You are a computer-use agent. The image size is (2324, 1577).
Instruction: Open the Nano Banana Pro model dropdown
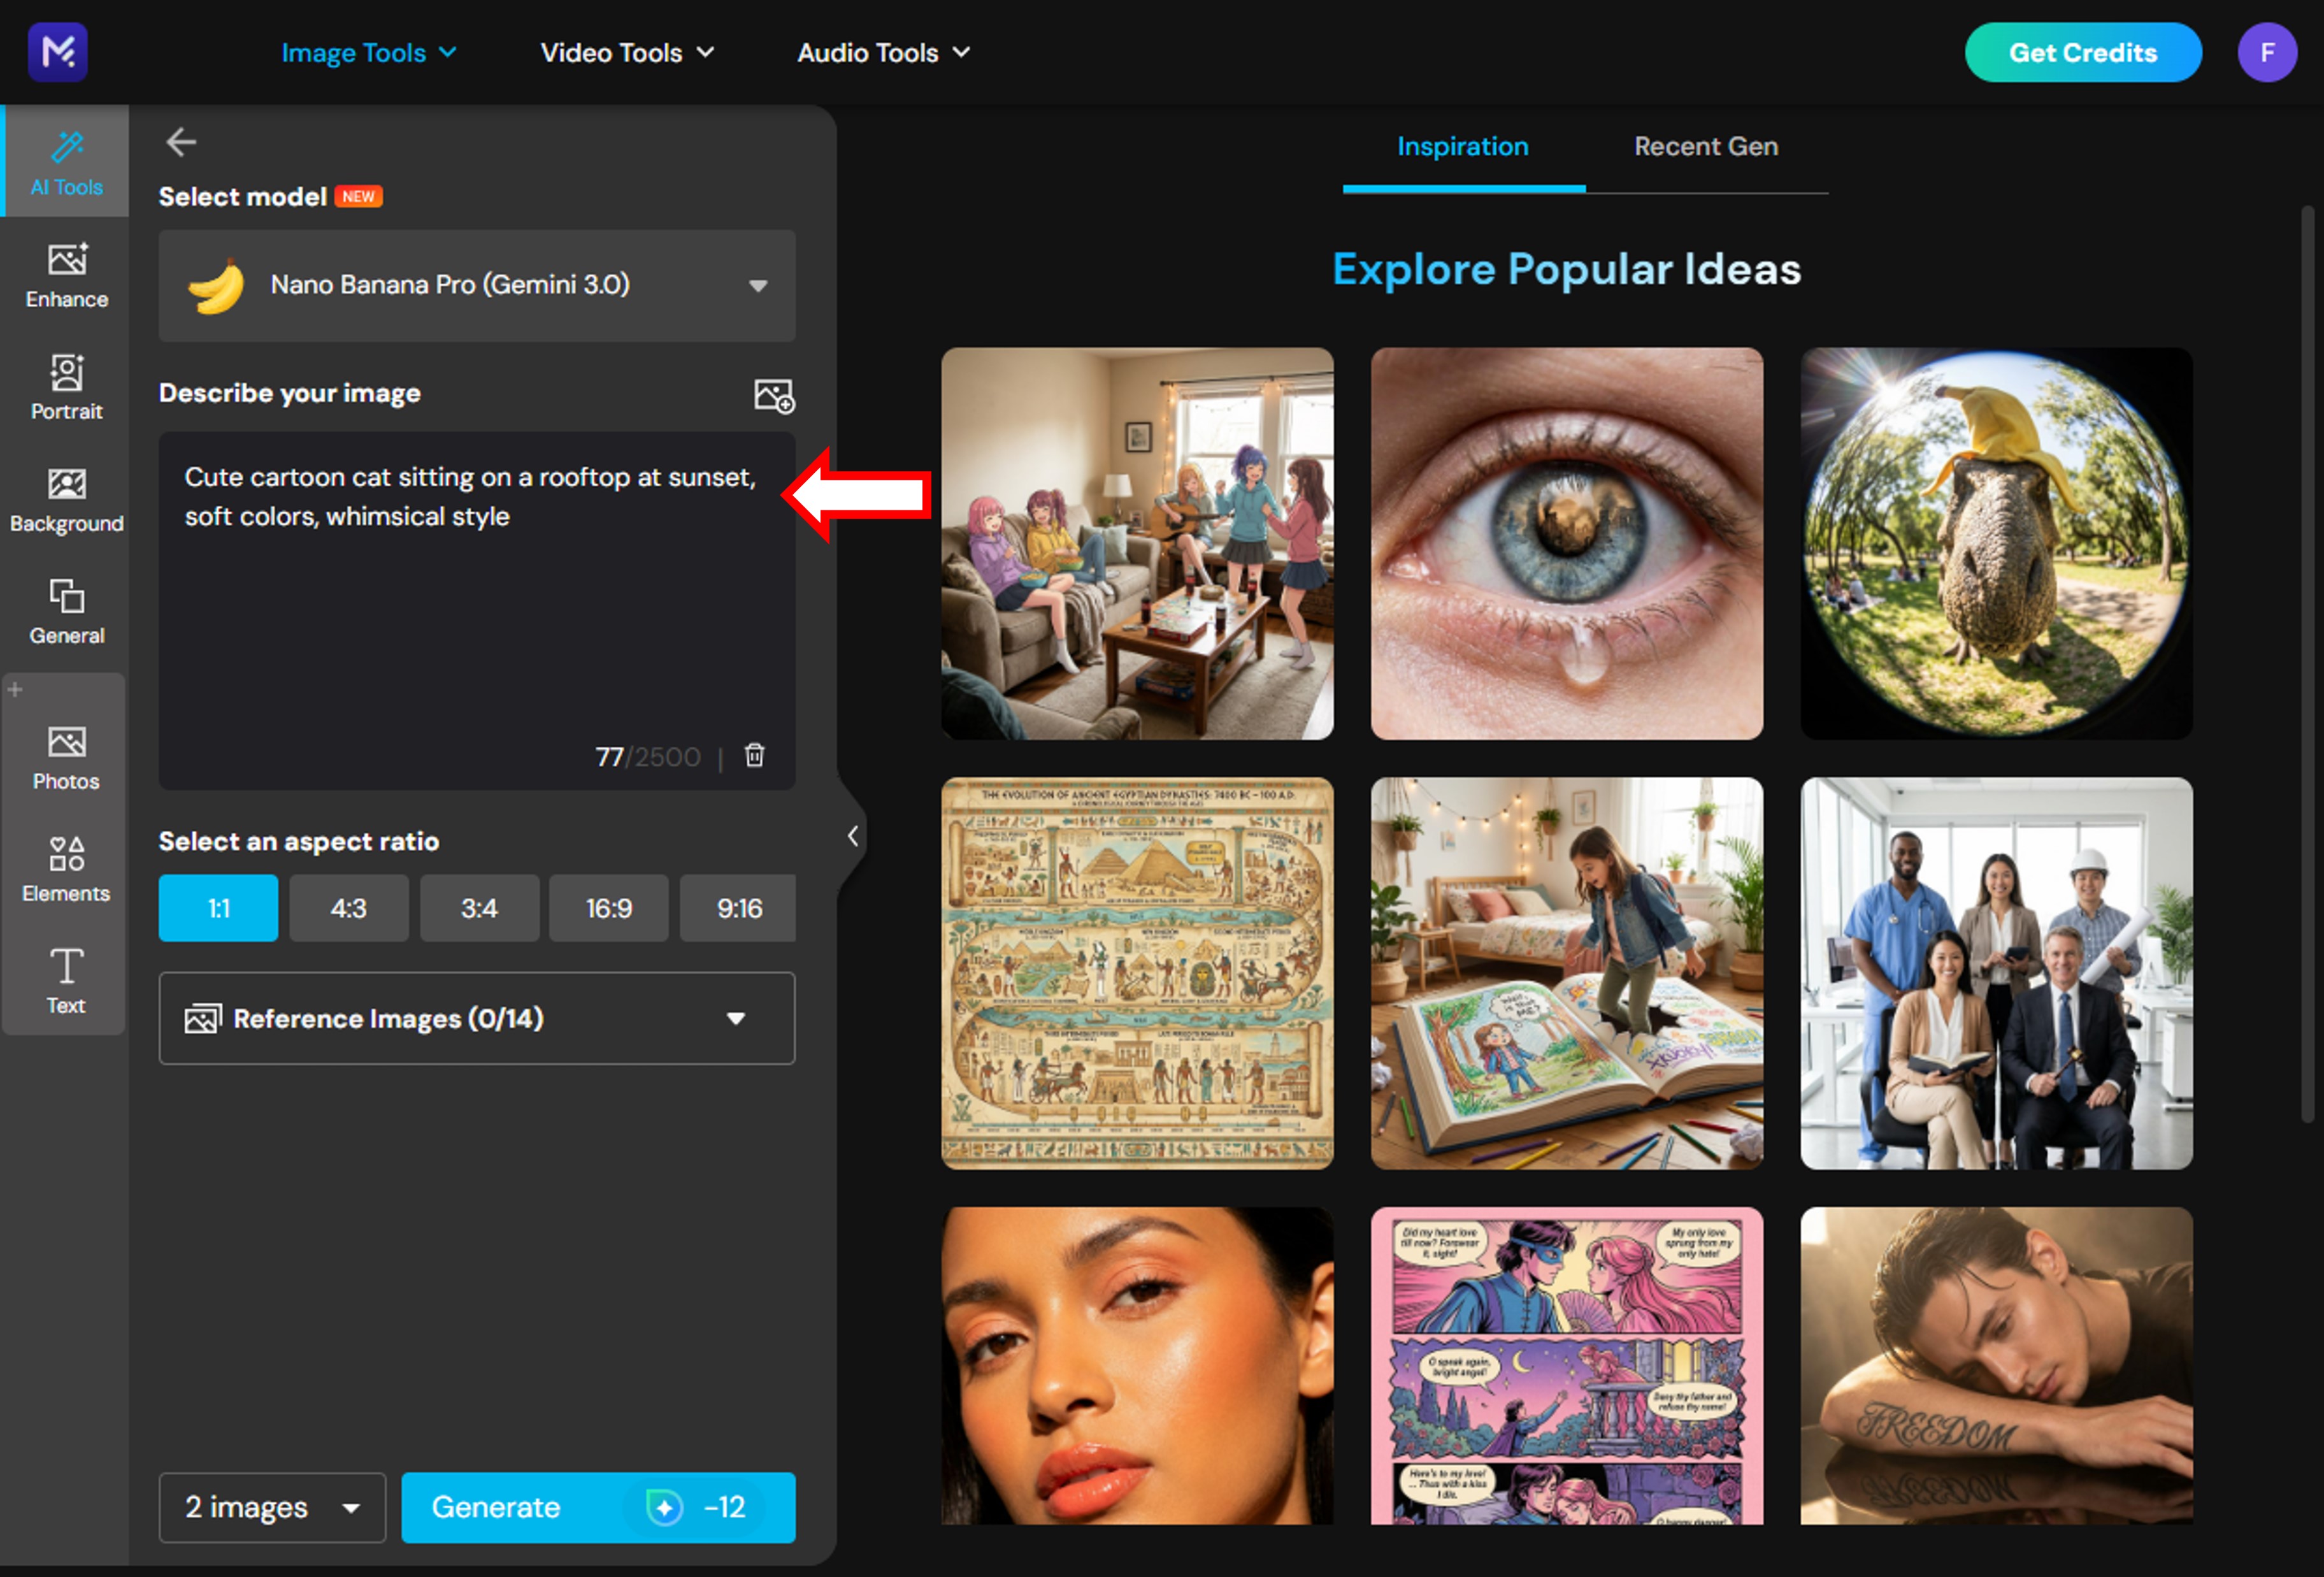coord(477,285)
